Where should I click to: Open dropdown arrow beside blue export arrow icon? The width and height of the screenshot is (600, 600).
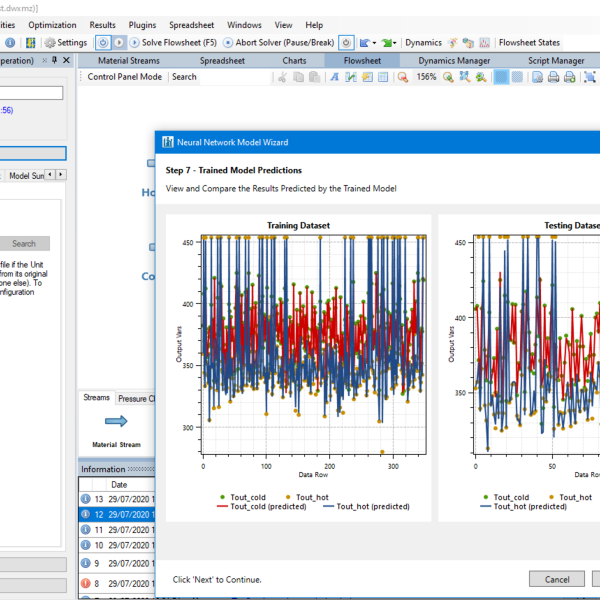point(374,43)
